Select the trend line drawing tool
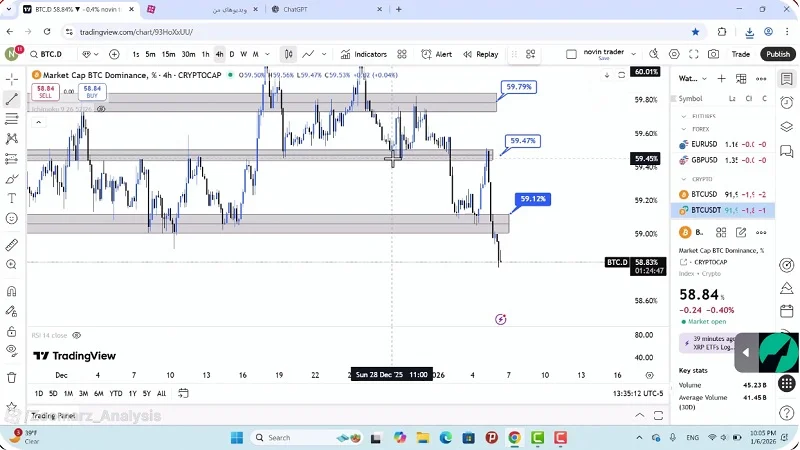Screen dimensions: 800x450 point(12,99)
